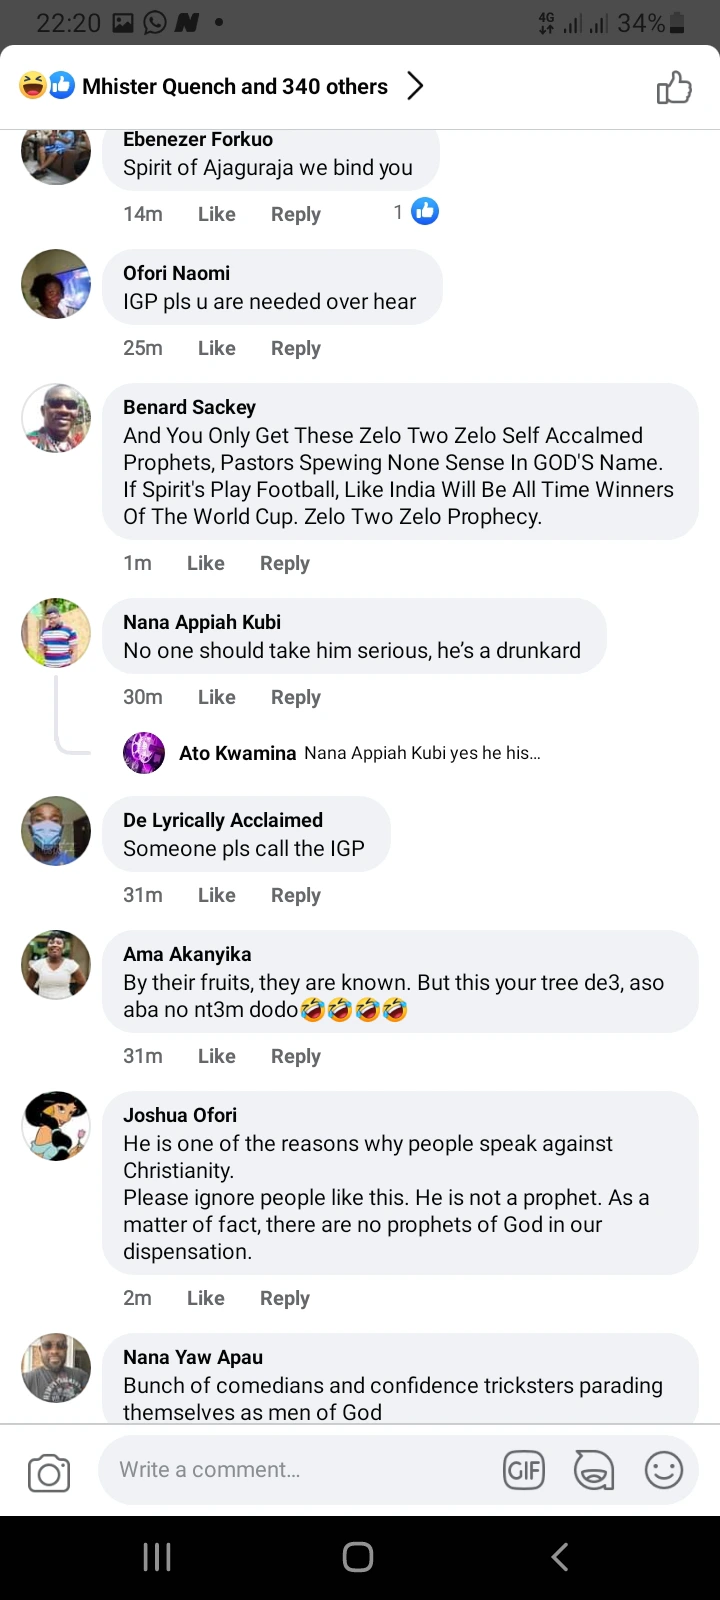
Task: Open camera icon beside comment box
Action: pyautogui.click(x=49, y=1473)
